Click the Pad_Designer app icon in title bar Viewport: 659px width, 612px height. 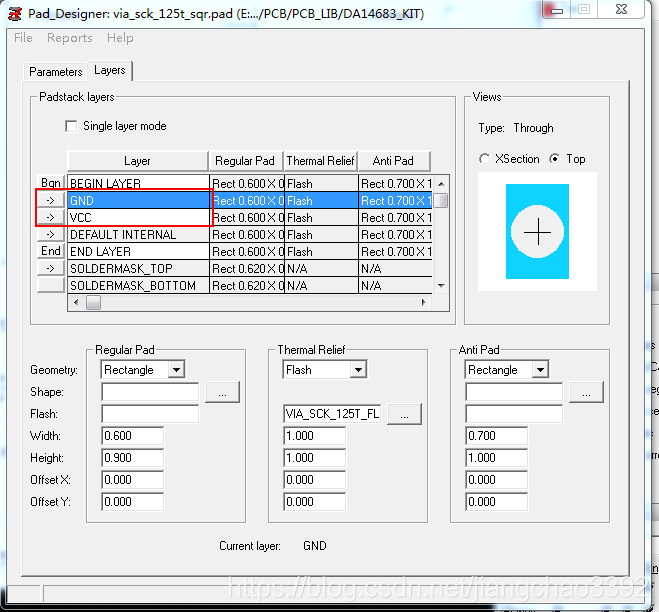pyautogui.click(x=15, y=12)
